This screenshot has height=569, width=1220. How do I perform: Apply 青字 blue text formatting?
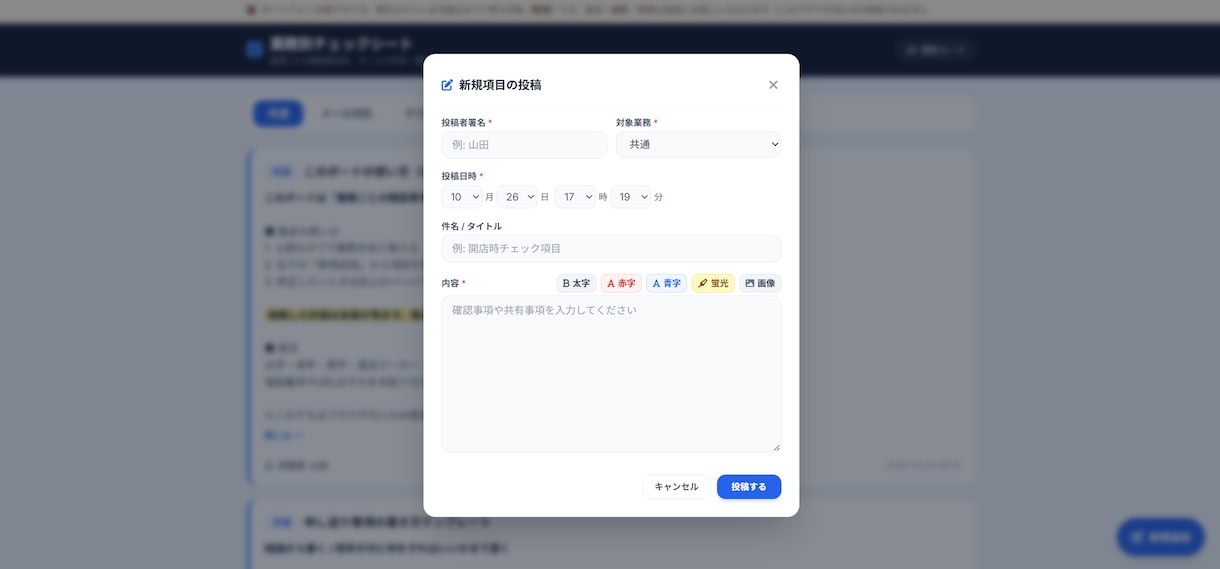coord(666,283)
